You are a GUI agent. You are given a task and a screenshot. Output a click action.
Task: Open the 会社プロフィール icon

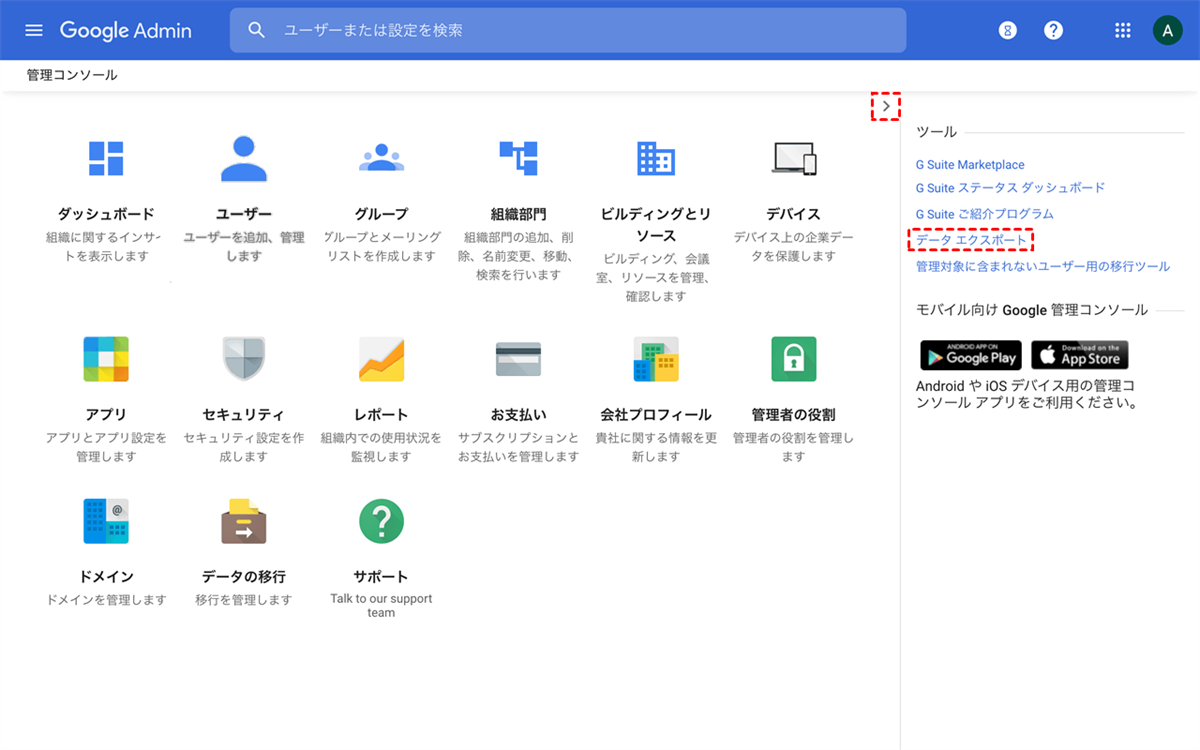coord(656,359)
